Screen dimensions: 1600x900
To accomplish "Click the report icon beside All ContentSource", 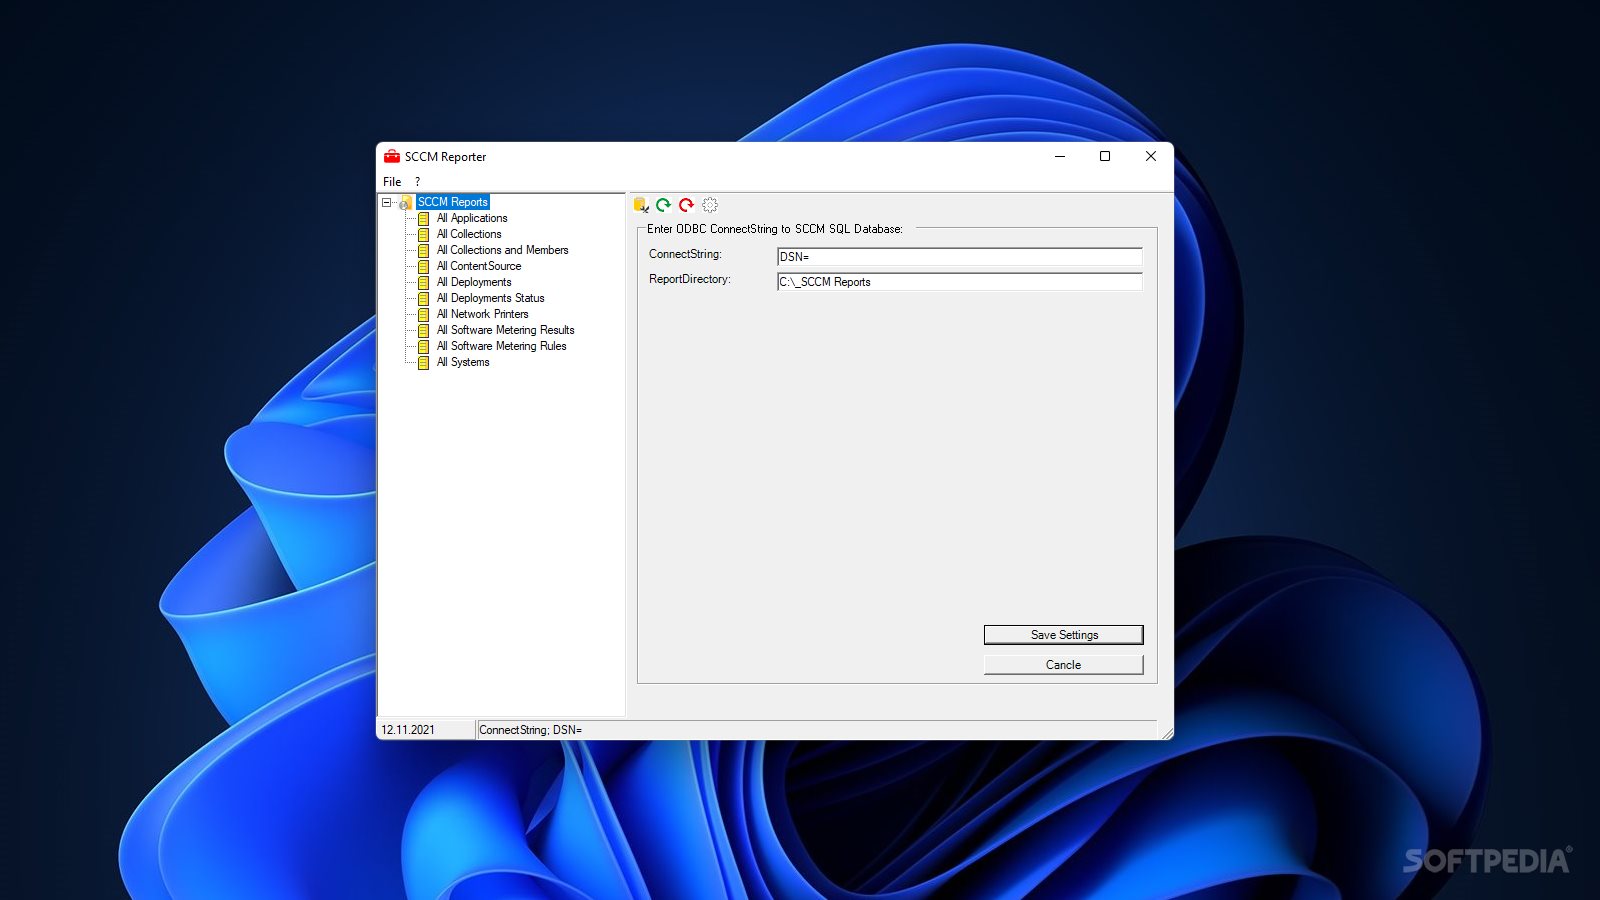I will point(424,266).
